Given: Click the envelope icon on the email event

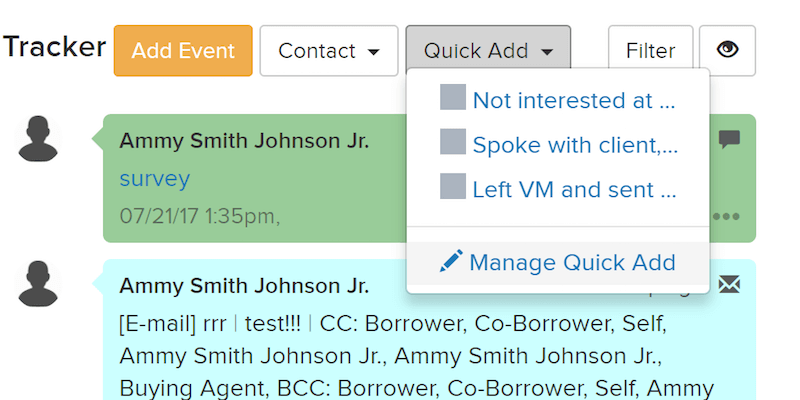Looking at the screenshot, I should tap(729, 285).
